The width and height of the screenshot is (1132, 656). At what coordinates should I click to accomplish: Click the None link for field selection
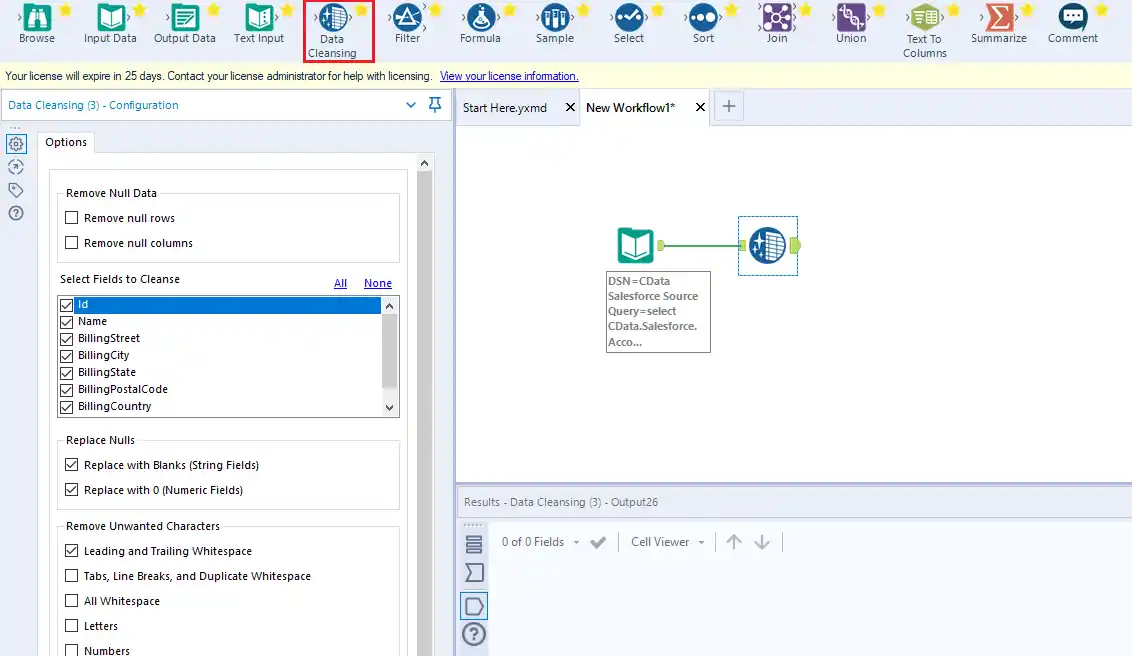[x=377, y=283]
